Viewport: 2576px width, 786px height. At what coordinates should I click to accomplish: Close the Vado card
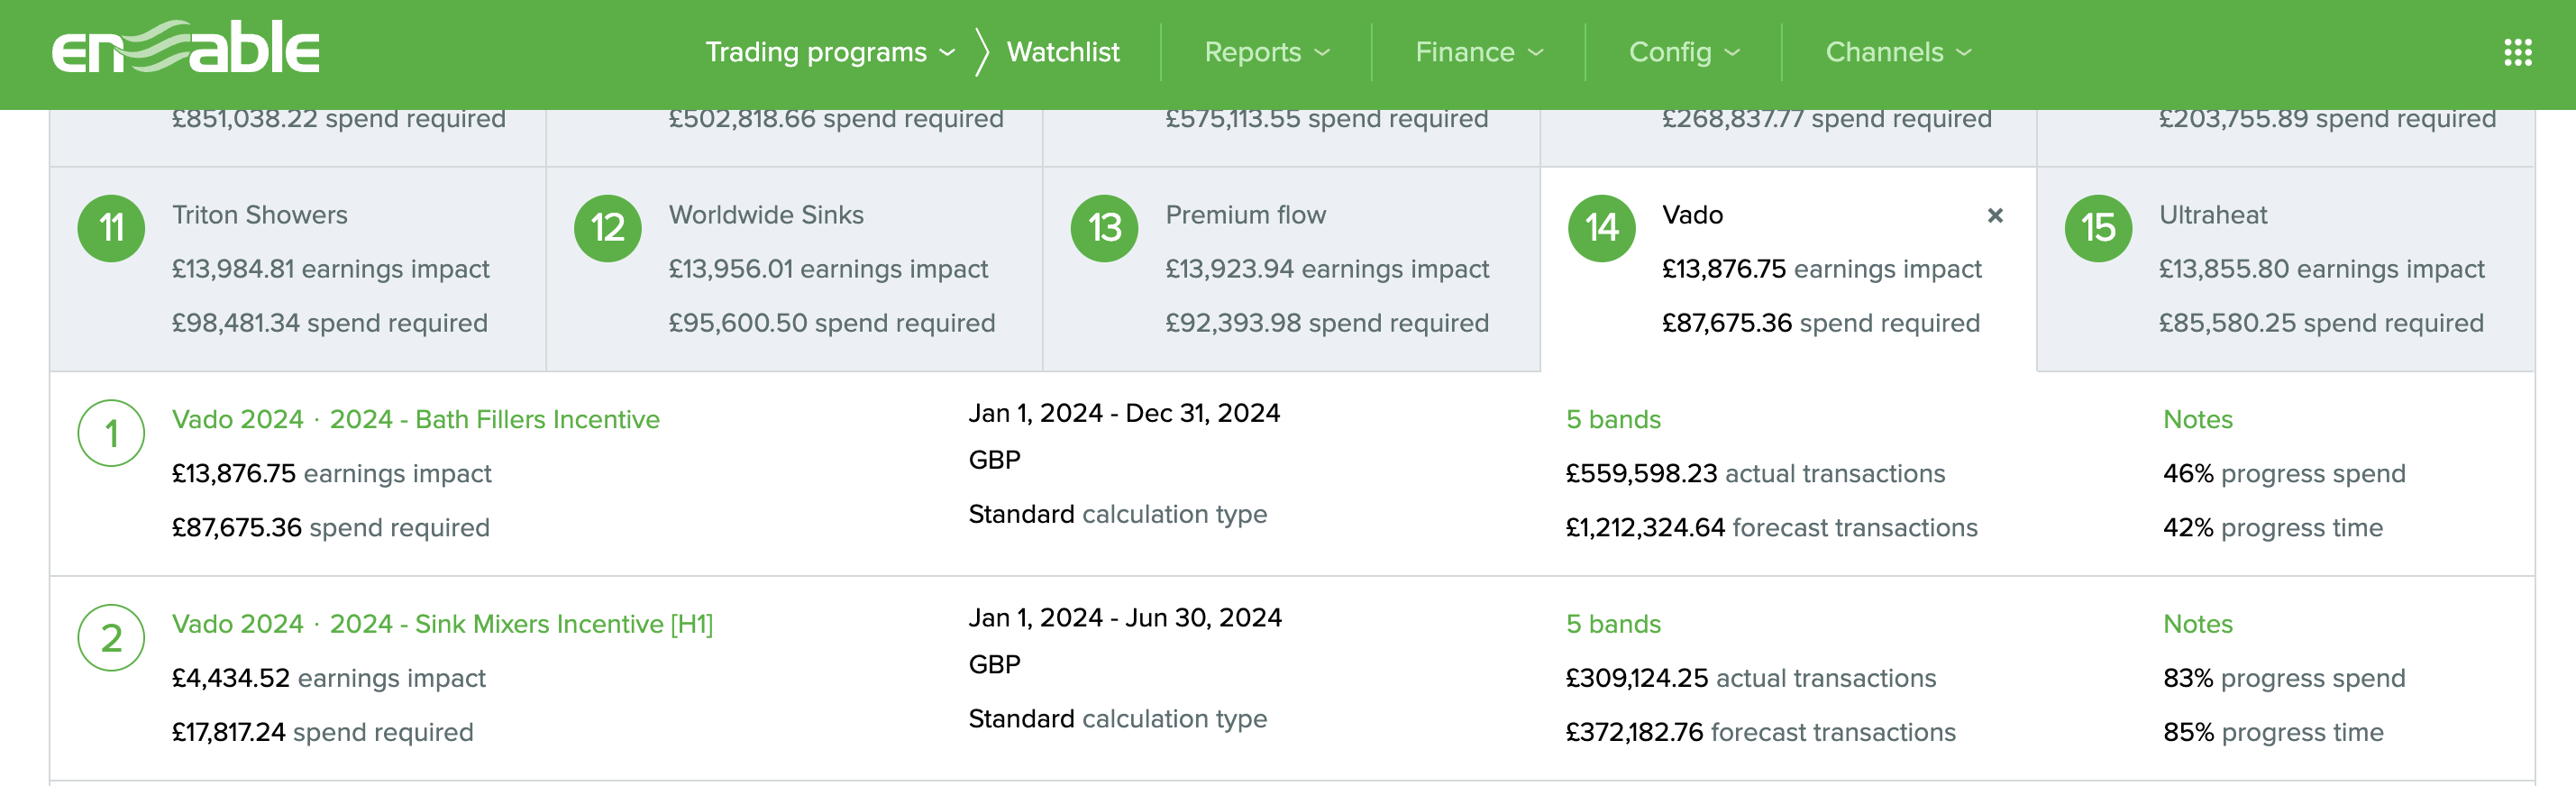1994,215
